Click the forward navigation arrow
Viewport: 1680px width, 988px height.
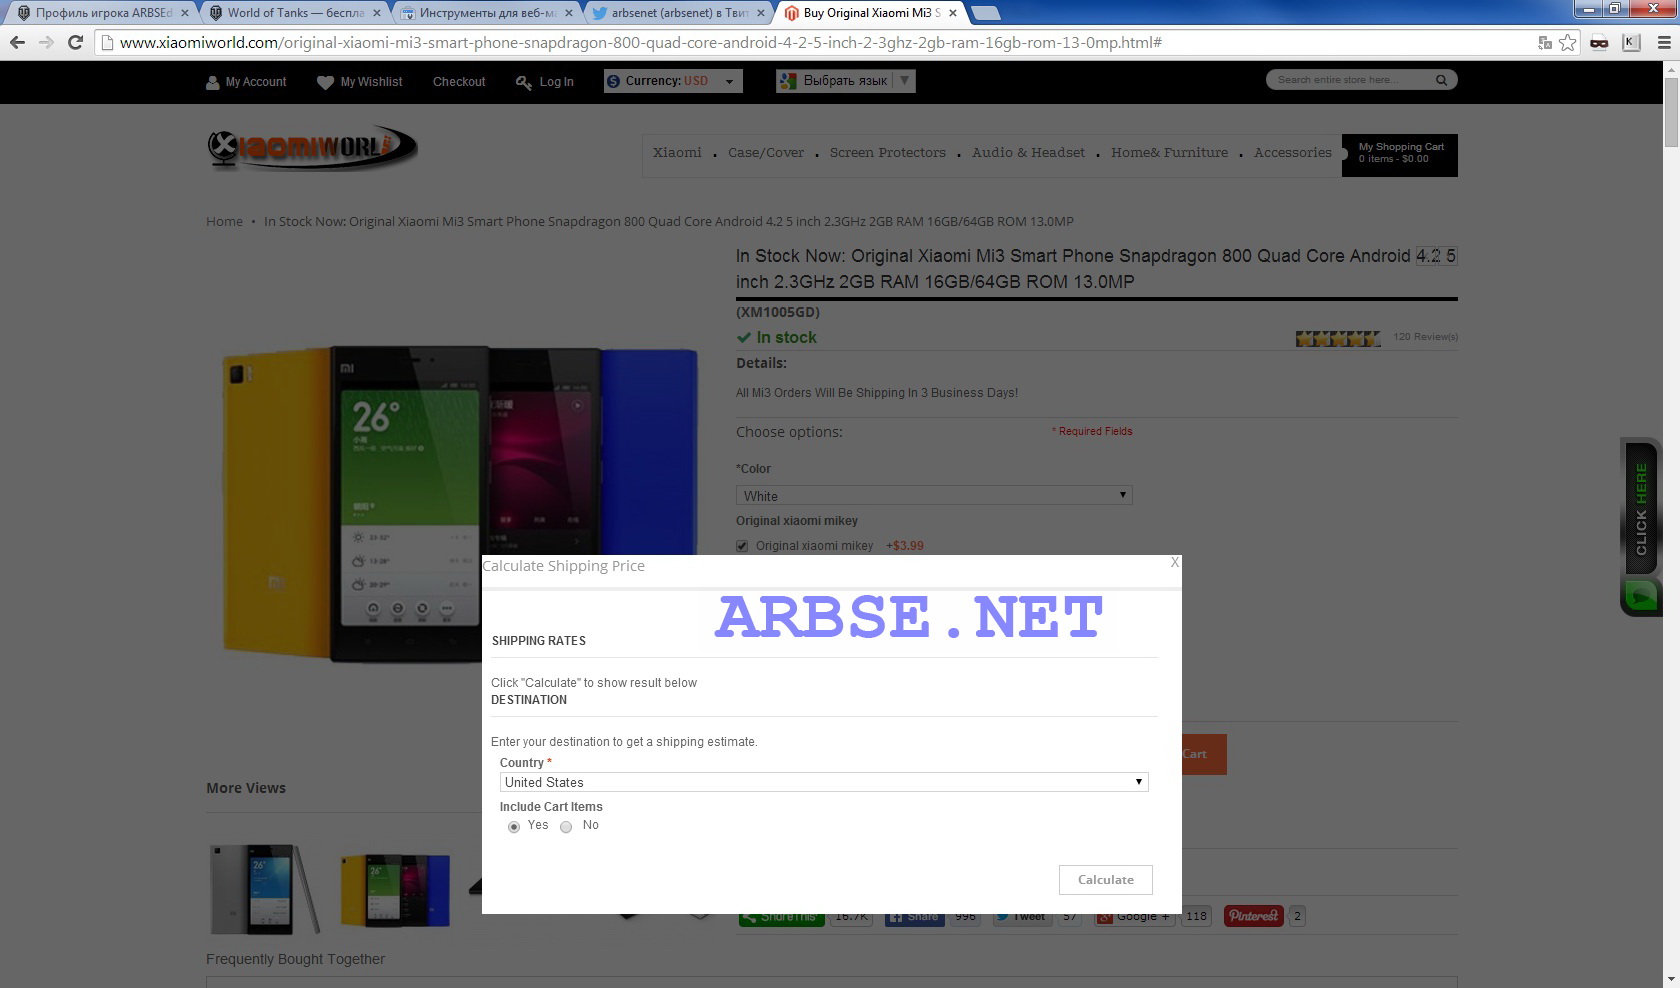coord(46,42)
